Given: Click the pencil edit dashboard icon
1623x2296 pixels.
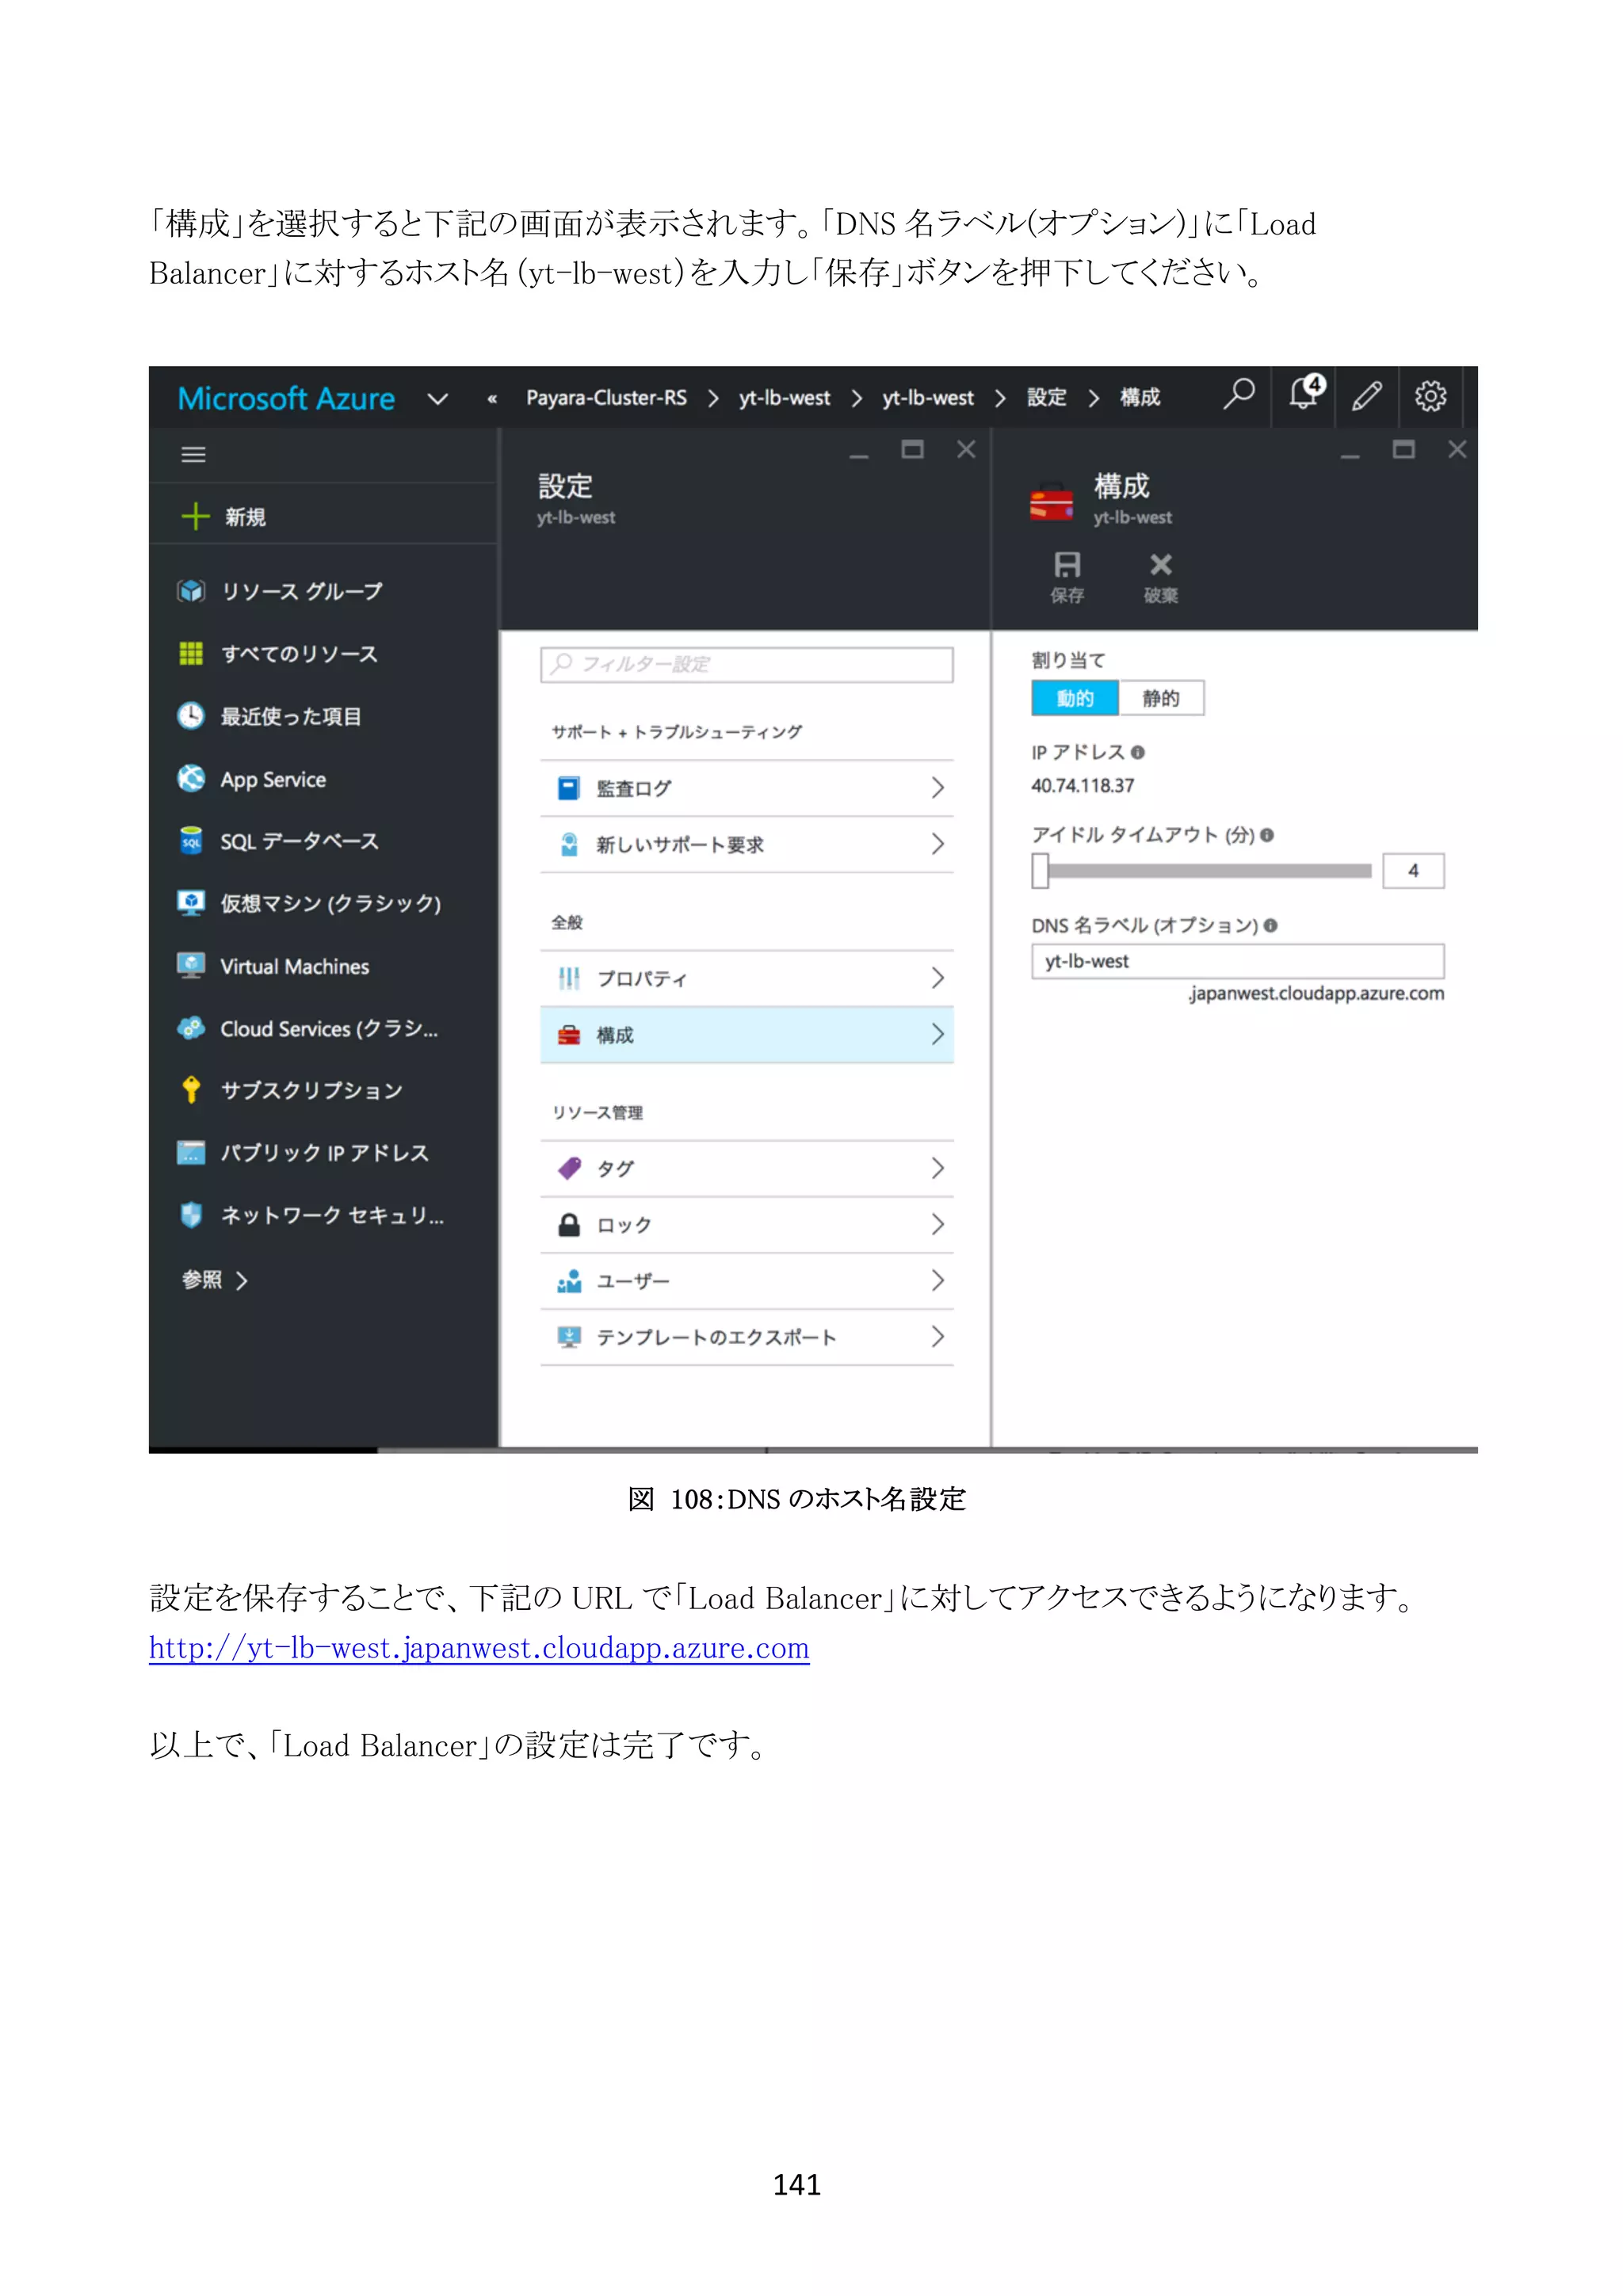Looking at the screenshot, I should pyautogui.click(x=1367, y=396).
